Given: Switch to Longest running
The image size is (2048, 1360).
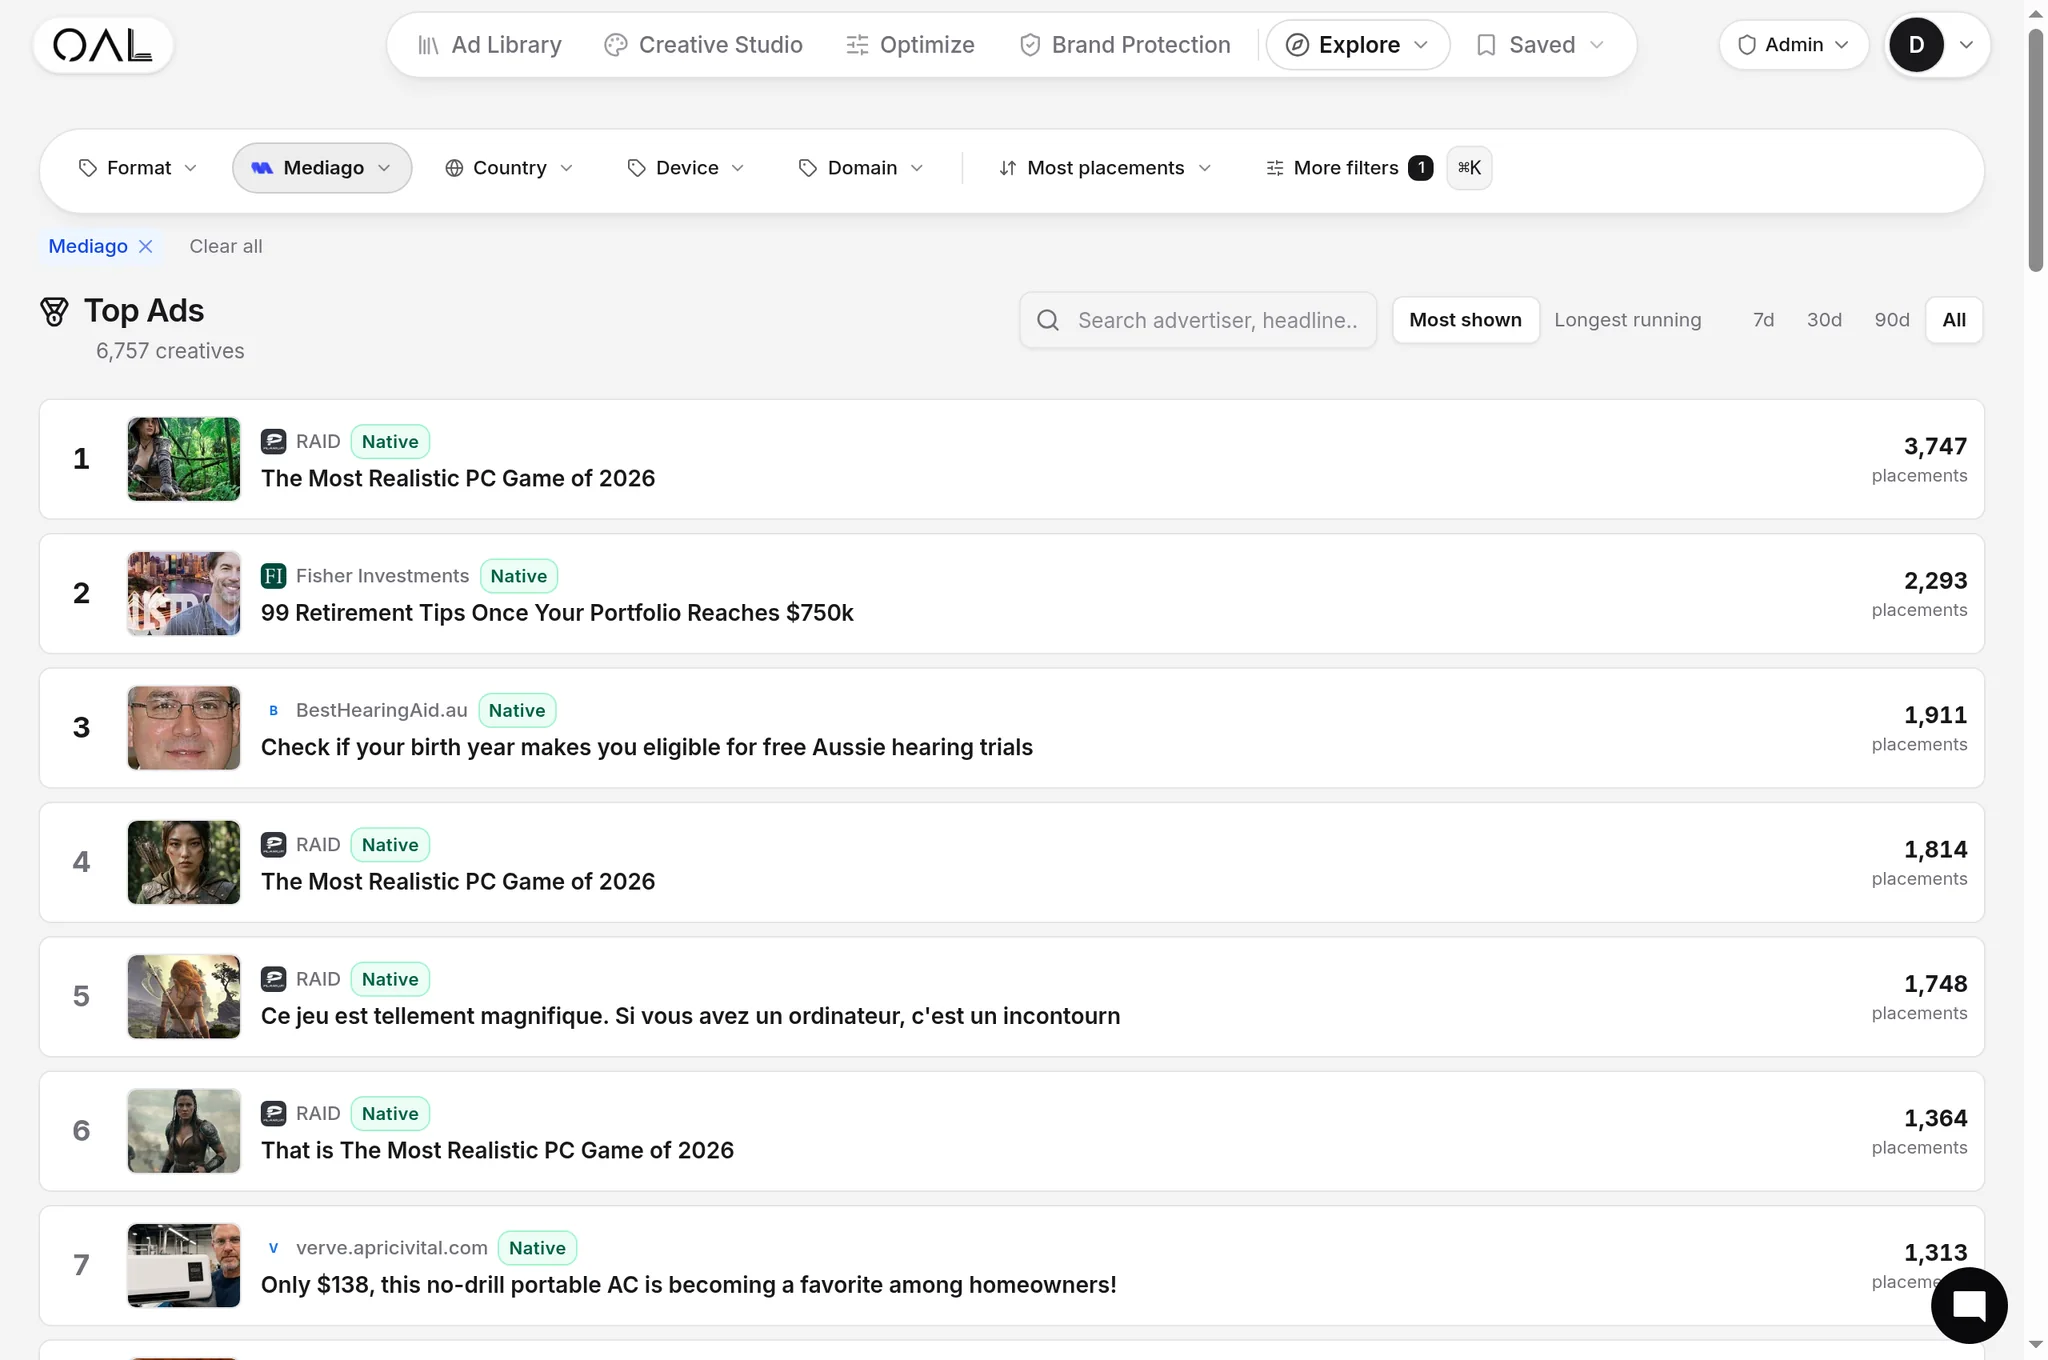Looking at the screenshot, I should [x=1627, y=320].
